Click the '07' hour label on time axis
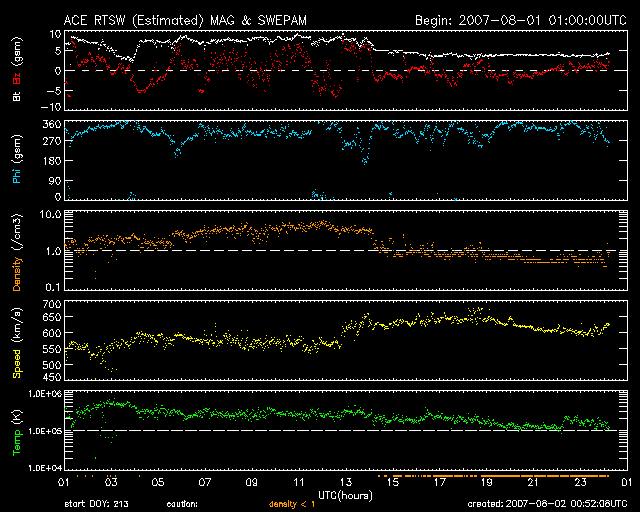The image size is (640, 512). pos(204,482)
